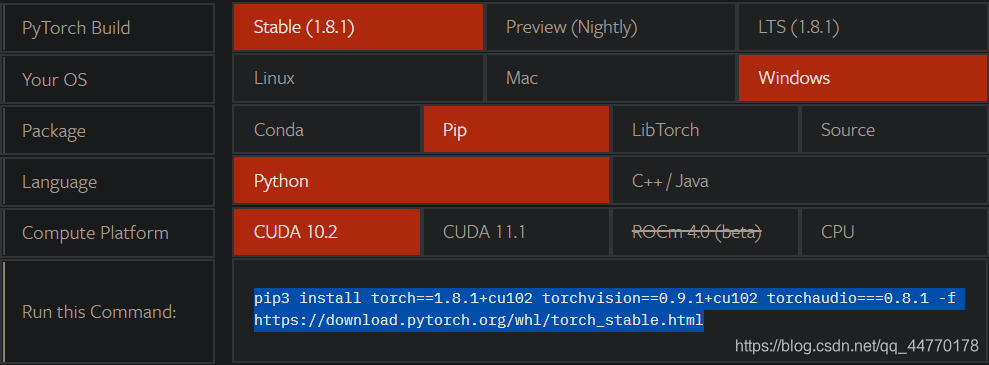This screenshot has height=365, width=989.
Task: Select the Conda package option
Action: pos(326,130)
